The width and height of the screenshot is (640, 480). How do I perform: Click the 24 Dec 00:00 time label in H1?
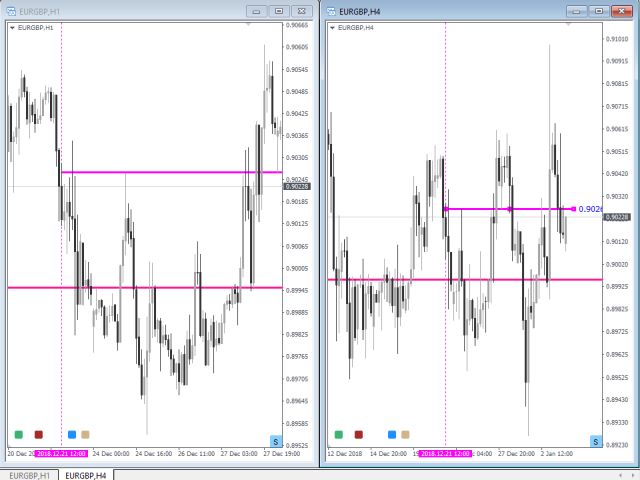click(111, 453)
